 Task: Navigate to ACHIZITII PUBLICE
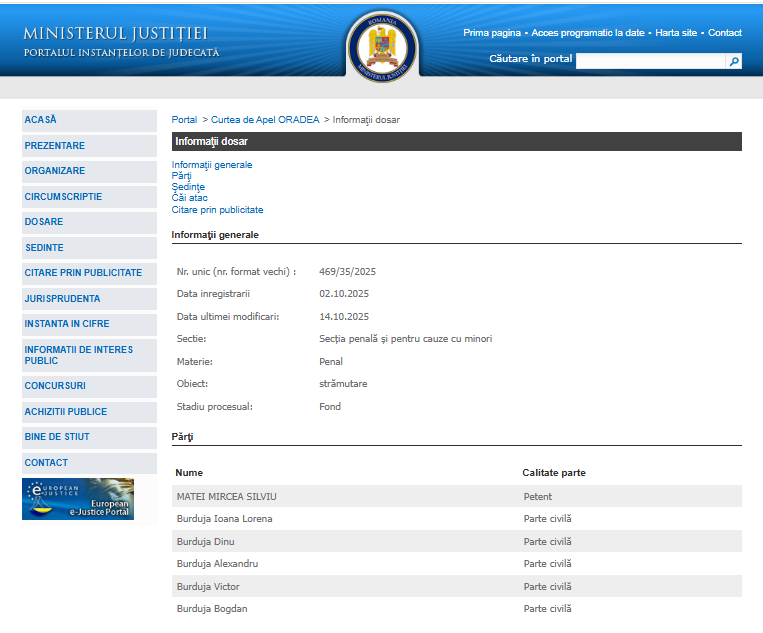click(x=66, y=412)
